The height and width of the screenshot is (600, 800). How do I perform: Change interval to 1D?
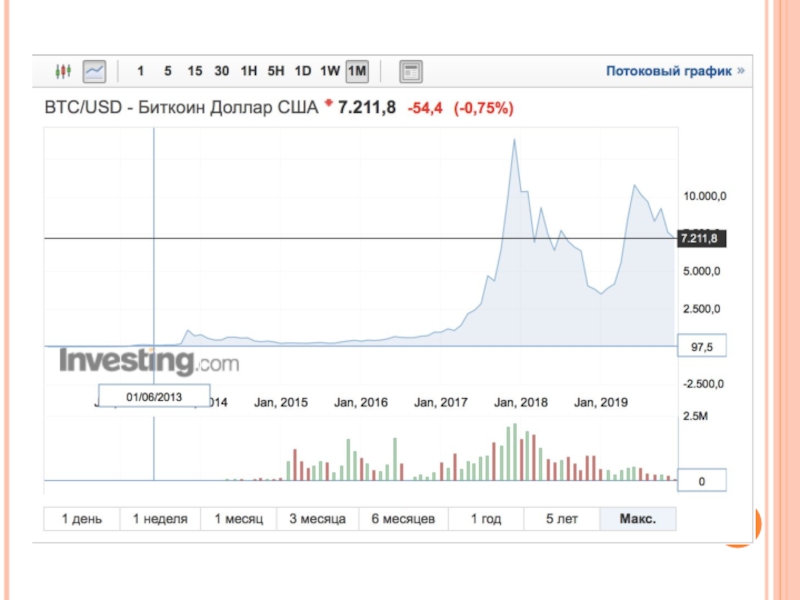point(303,71)
